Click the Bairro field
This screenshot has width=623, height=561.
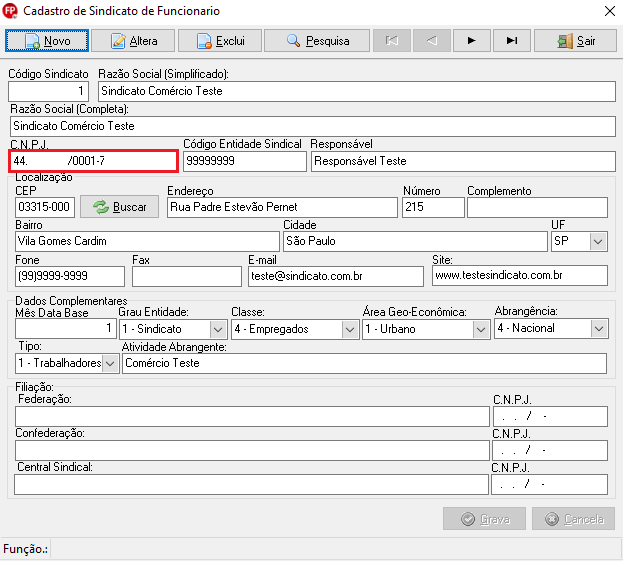click(x=147, y=241)
